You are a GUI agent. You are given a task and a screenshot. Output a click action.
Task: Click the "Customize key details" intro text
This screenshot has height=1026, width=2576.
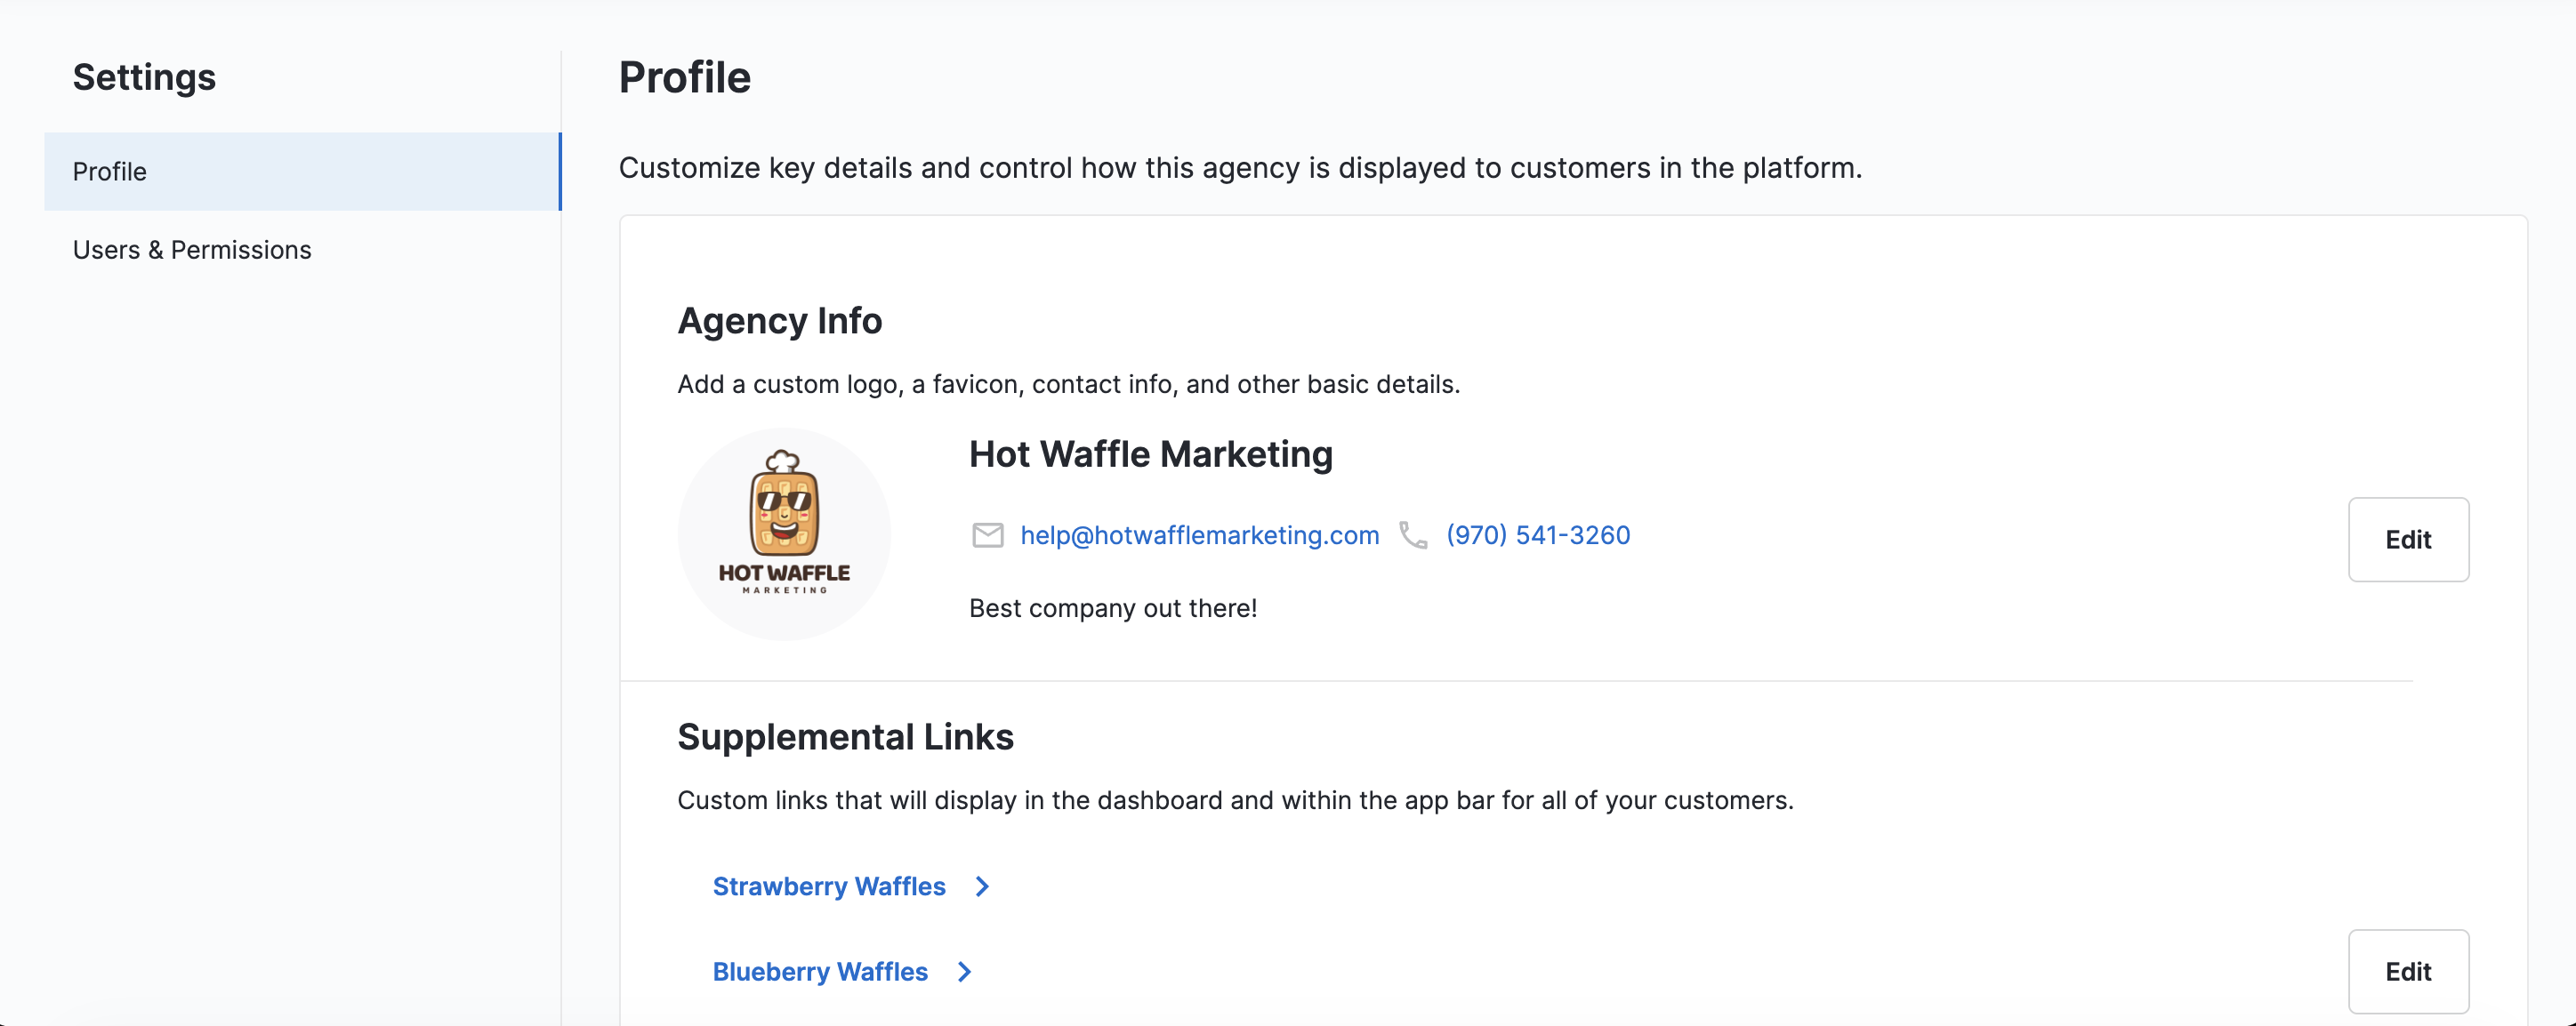click(x=1239, y=167)
